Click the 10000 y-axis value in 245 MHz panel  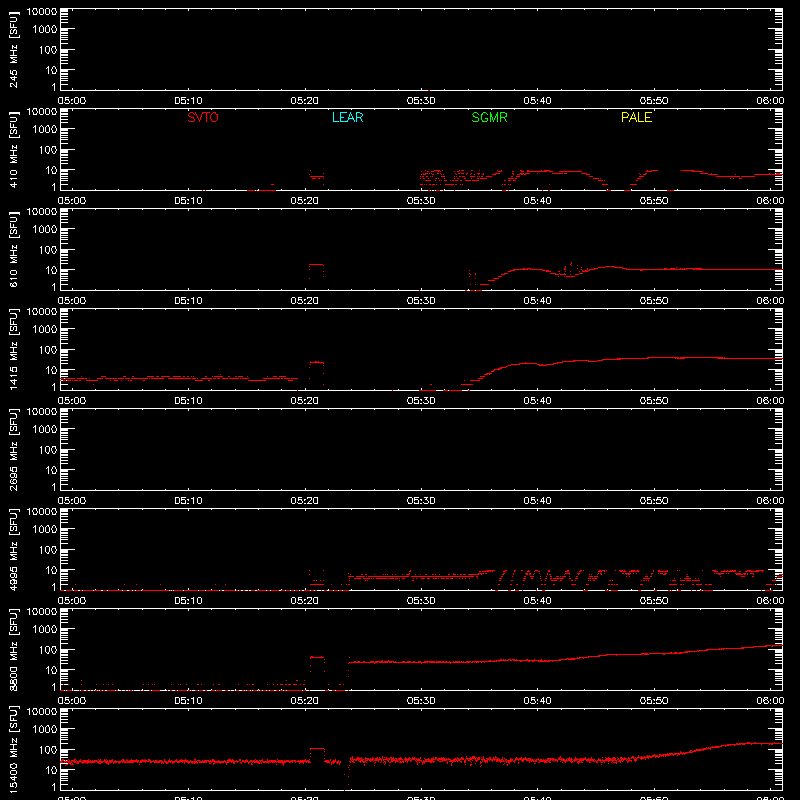tap(42, 12)
